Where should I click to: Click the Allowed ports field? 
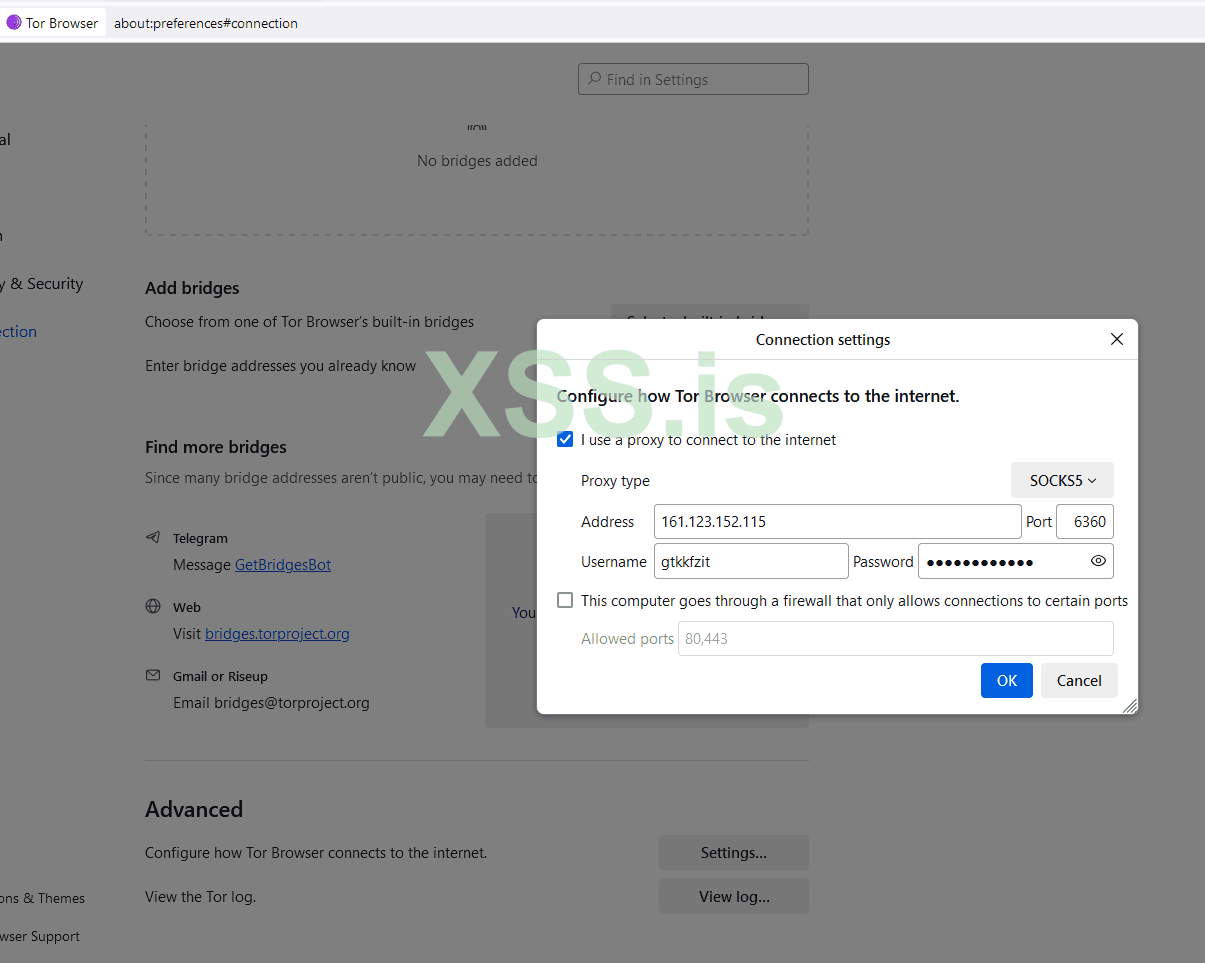click(896, 638)
